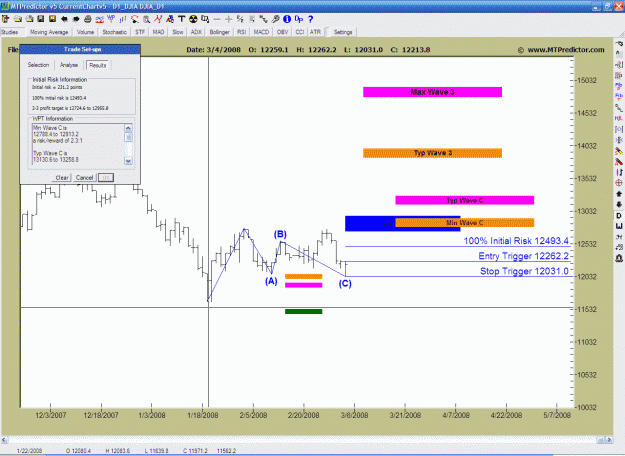Click Cancel in Trade Set-ups dialog
The height and width of the screenshot is (456, 625).
pos(85,178)
